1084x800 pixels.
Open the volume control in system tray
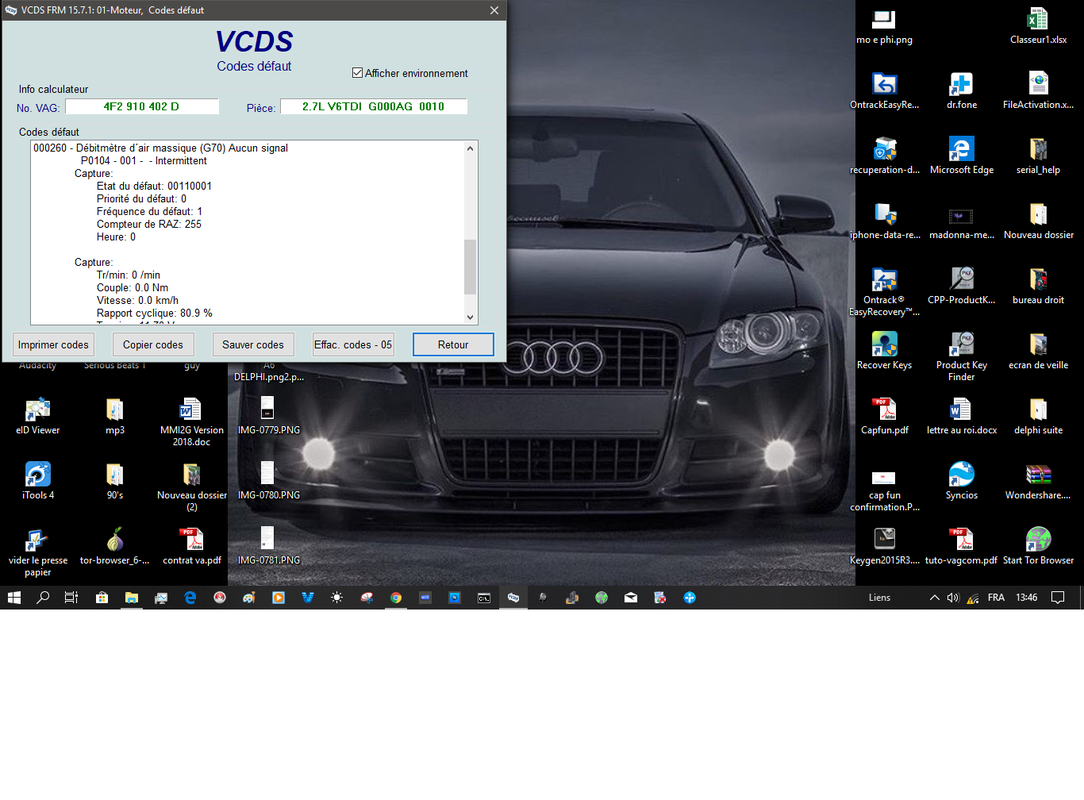tap(953, 597)
